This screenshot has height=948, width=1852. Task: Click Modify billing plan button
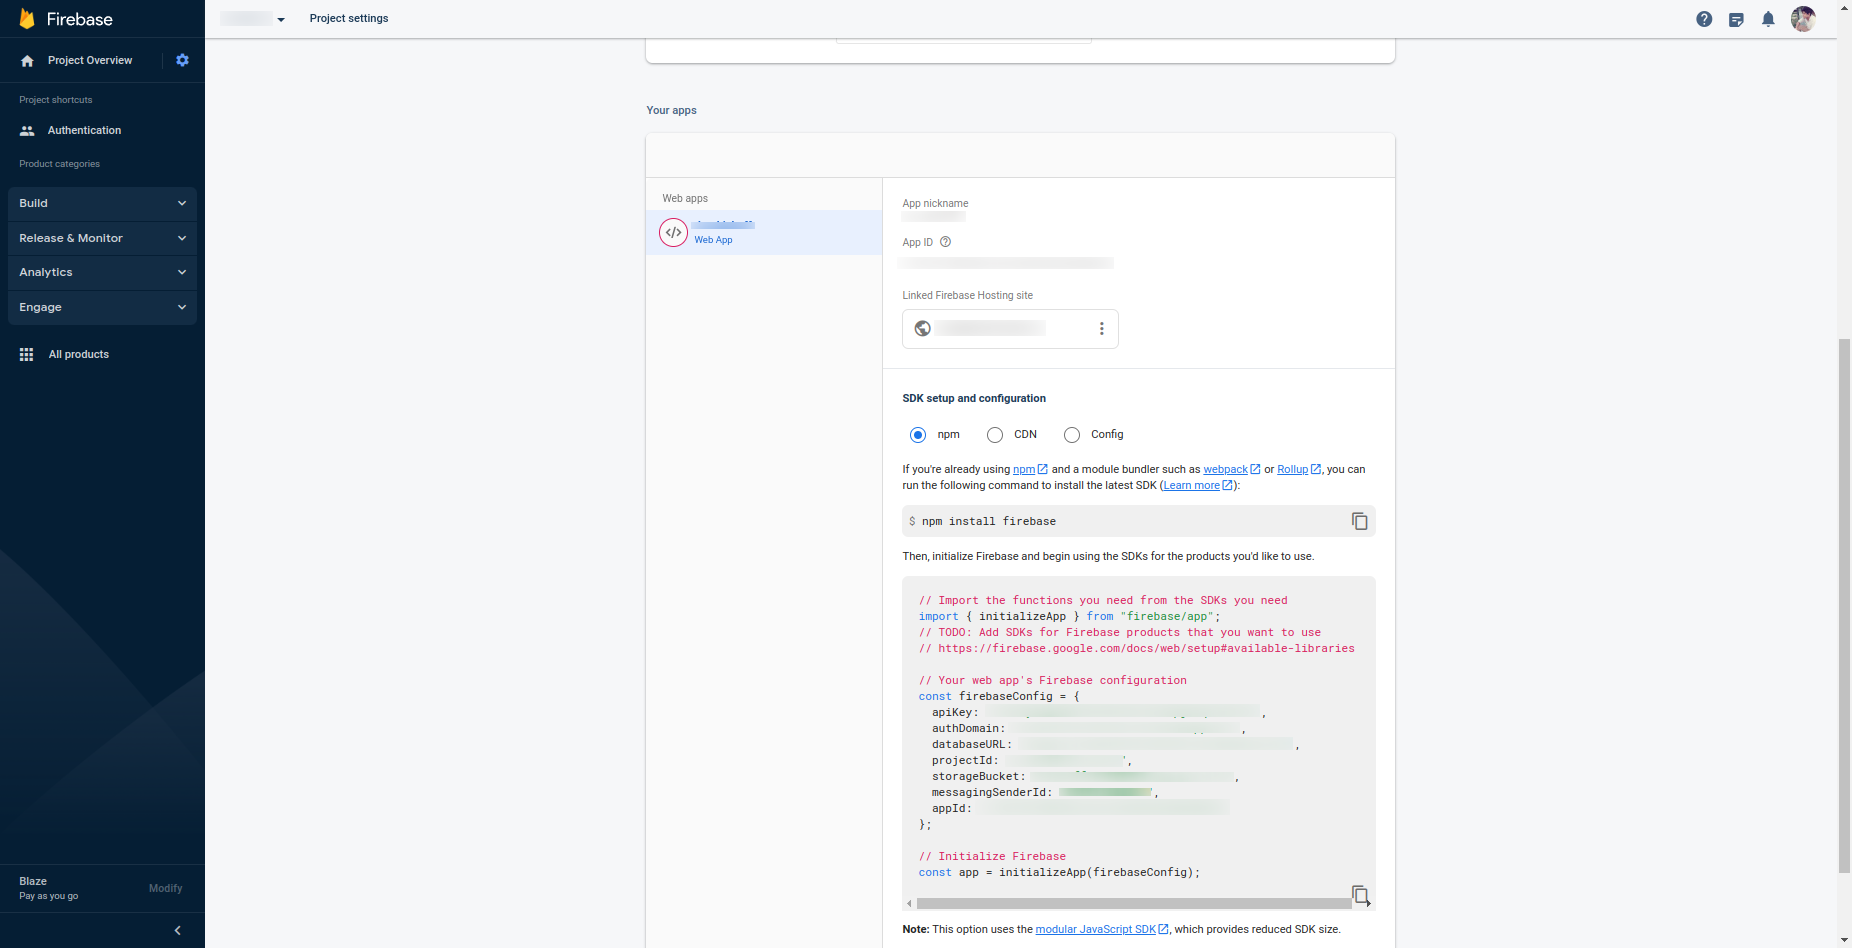(x=166, y=889)
